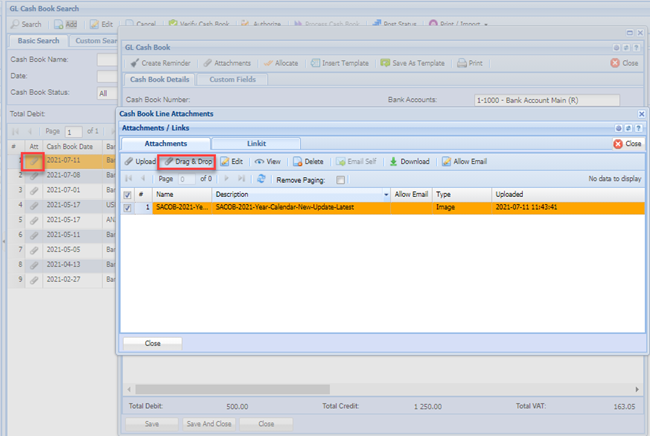Viewport: 650px width, 436px height.
Task: Refresh the attachments grid
Action: (x=261, y=179)
